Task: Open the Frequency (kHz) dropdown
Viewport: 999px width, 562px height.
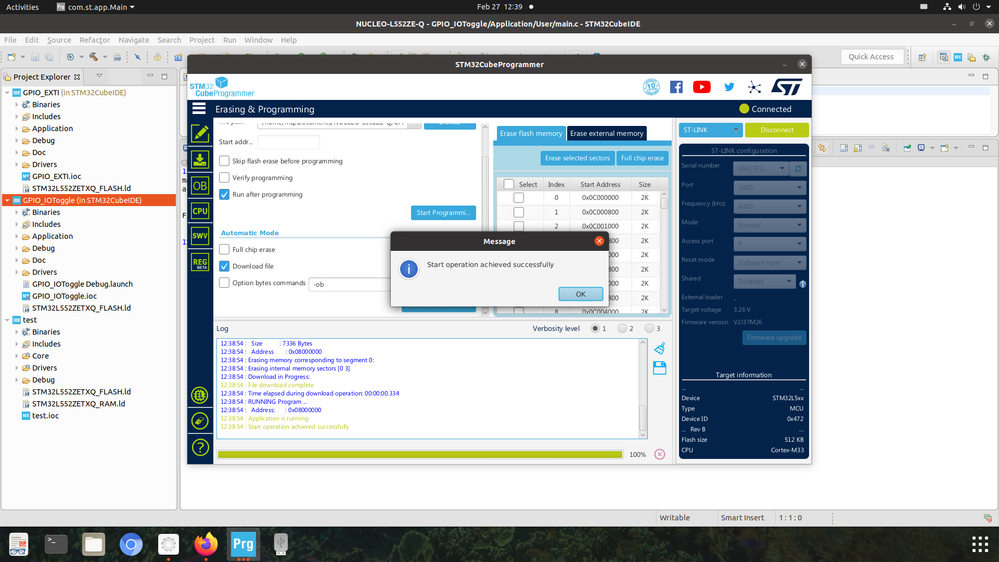Action: tap(769, 206)
